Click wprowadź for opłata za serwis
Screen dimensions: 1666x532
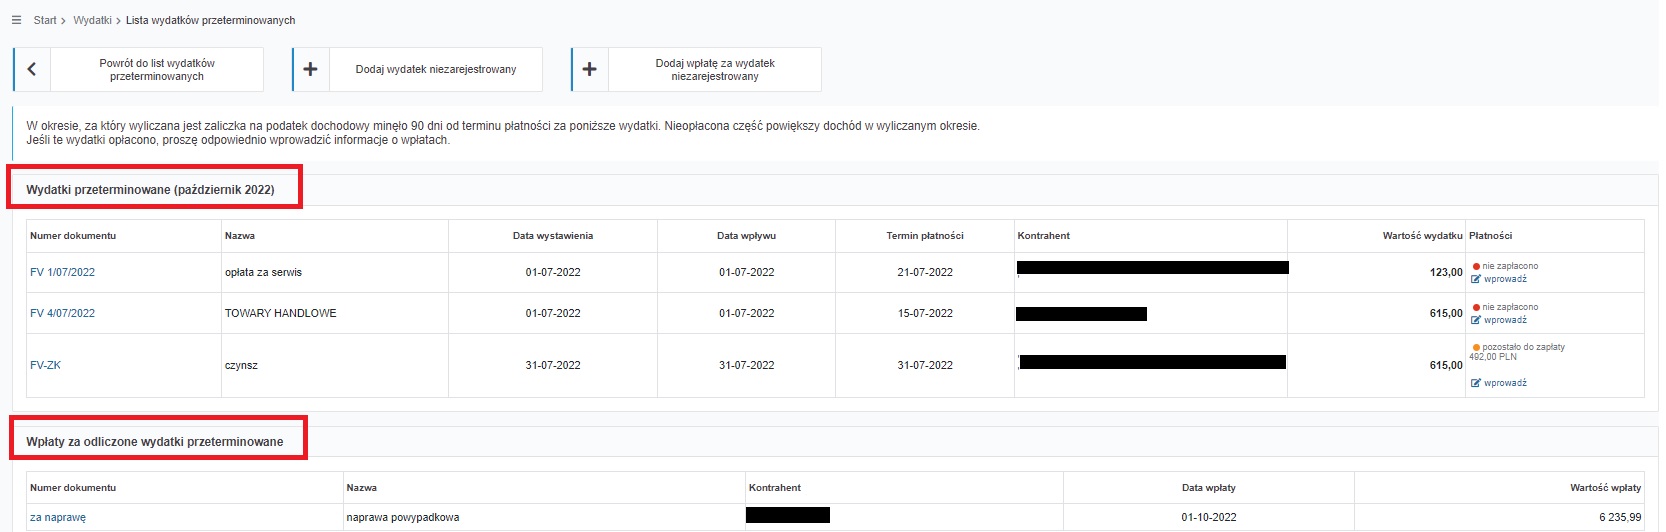click(x=1505, y=279)
